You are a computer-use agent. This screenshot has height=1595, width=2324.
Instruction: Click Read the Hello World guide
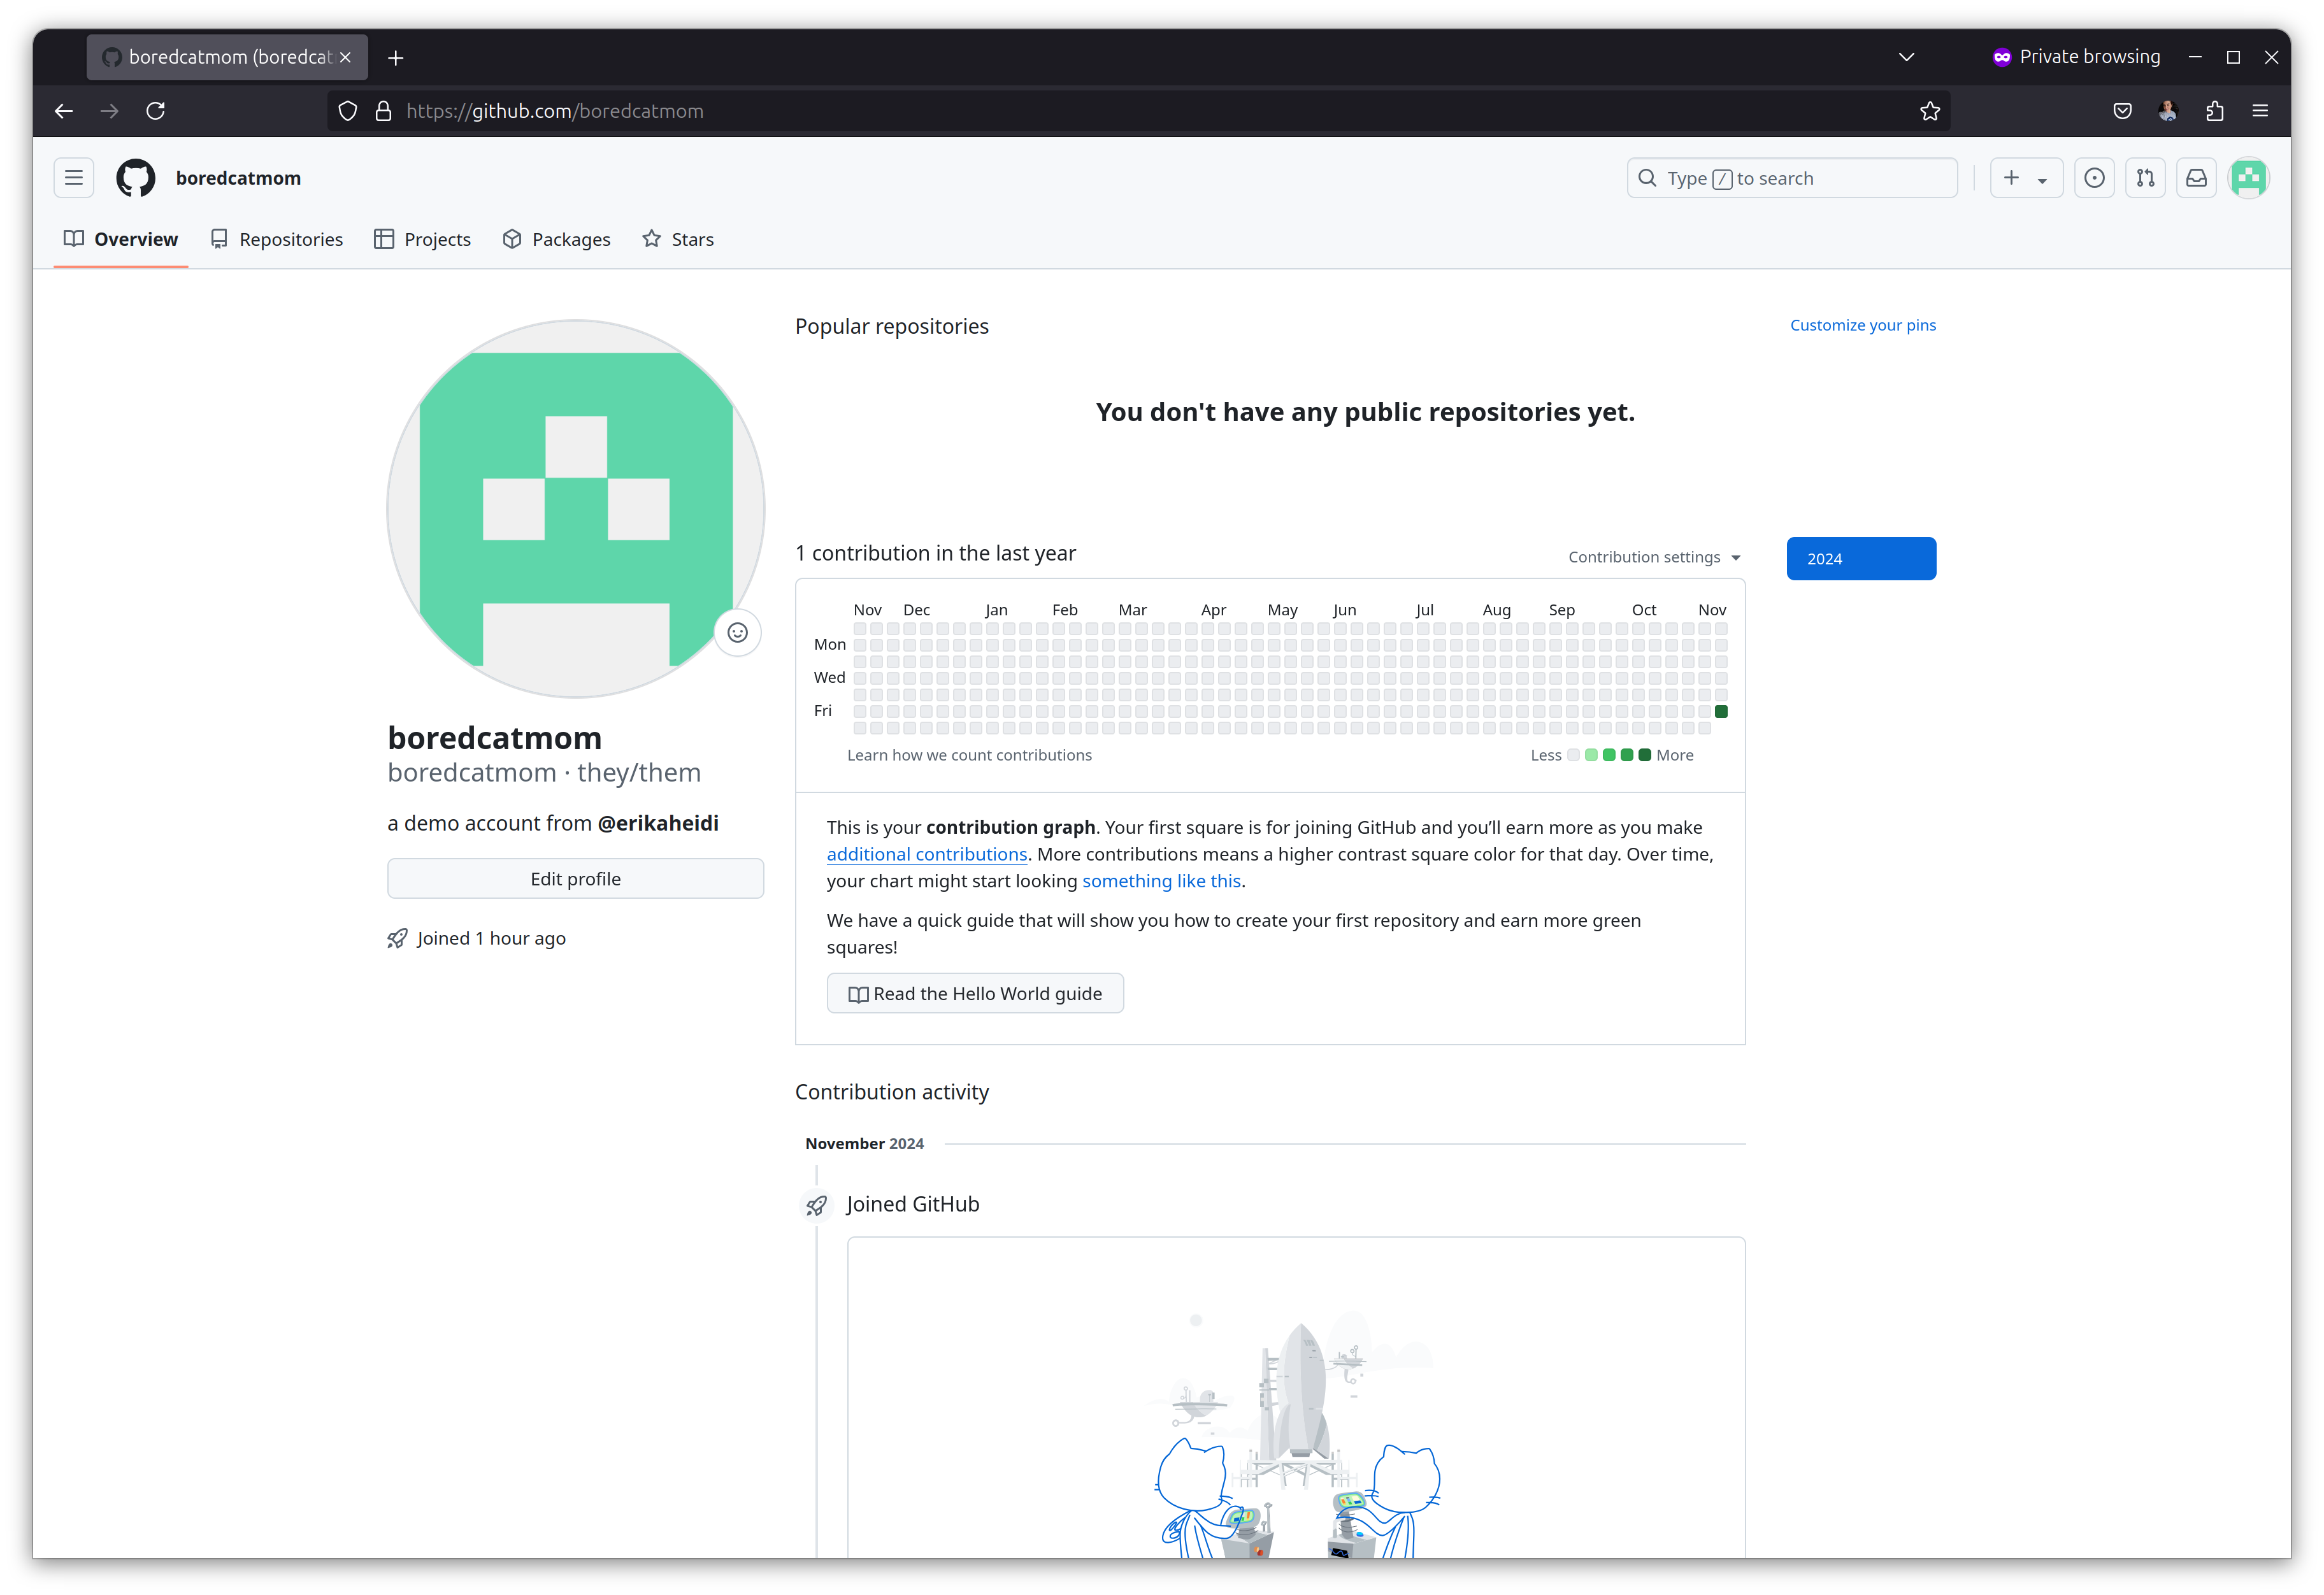point(975,993)
